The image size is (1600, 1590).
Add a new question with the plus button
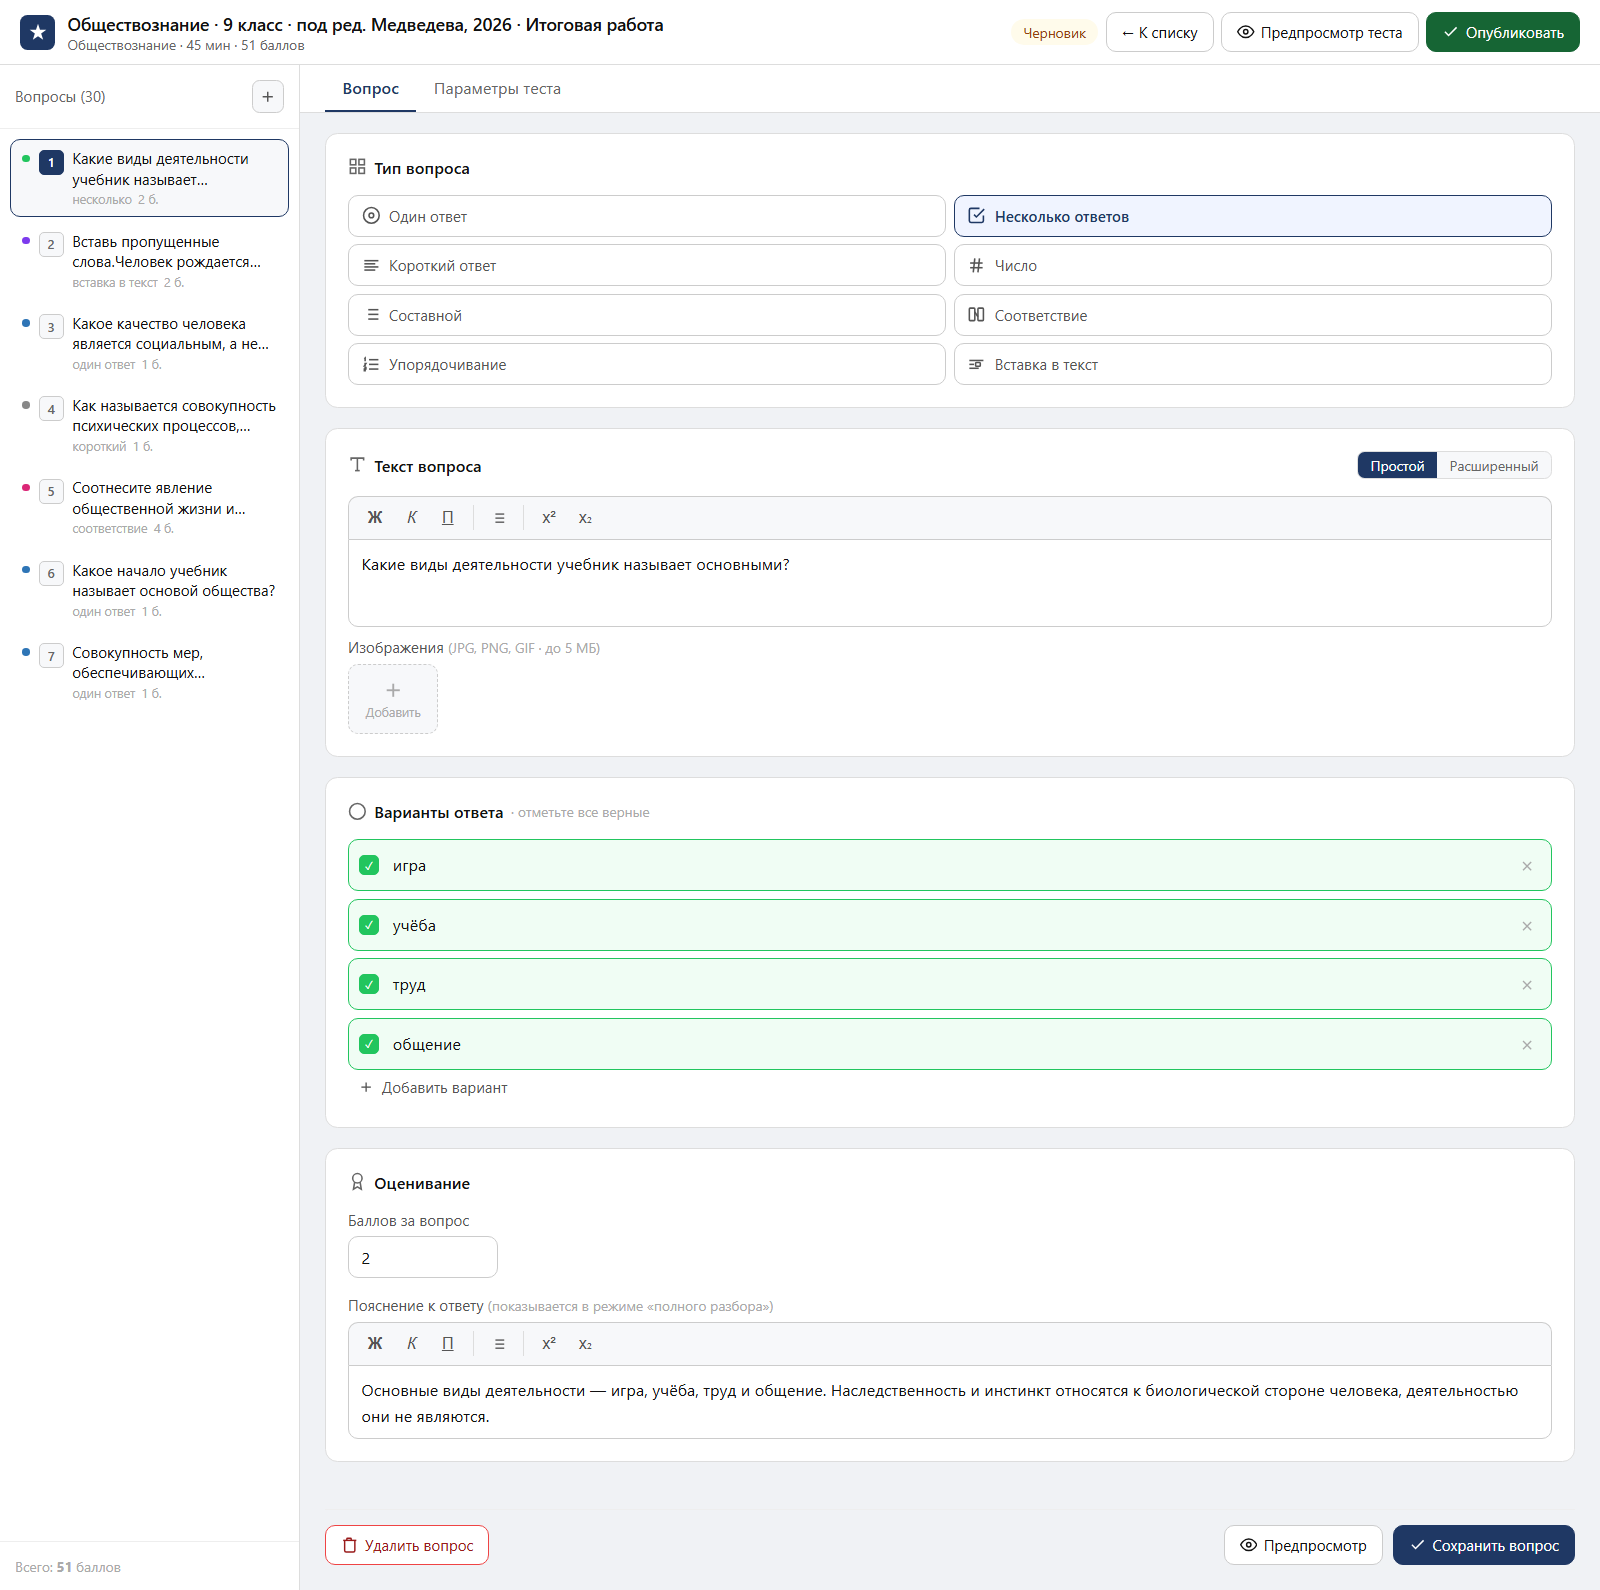267,97
